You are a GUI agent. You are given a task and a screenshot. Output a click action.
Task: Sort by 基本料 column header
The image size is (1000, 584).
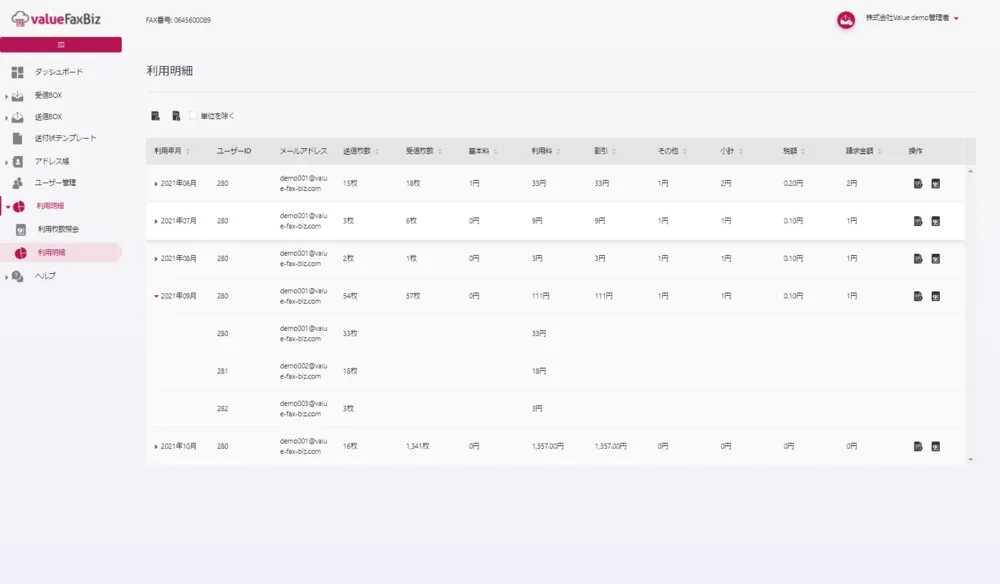click(x=483, y=151)
